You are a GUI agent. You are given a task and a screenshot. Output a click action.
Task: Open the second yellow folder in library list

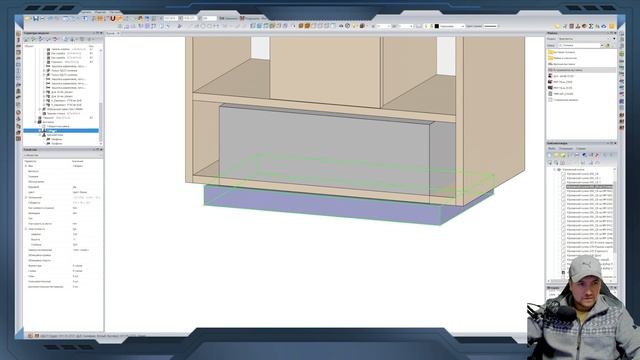[x=550, y=58]
